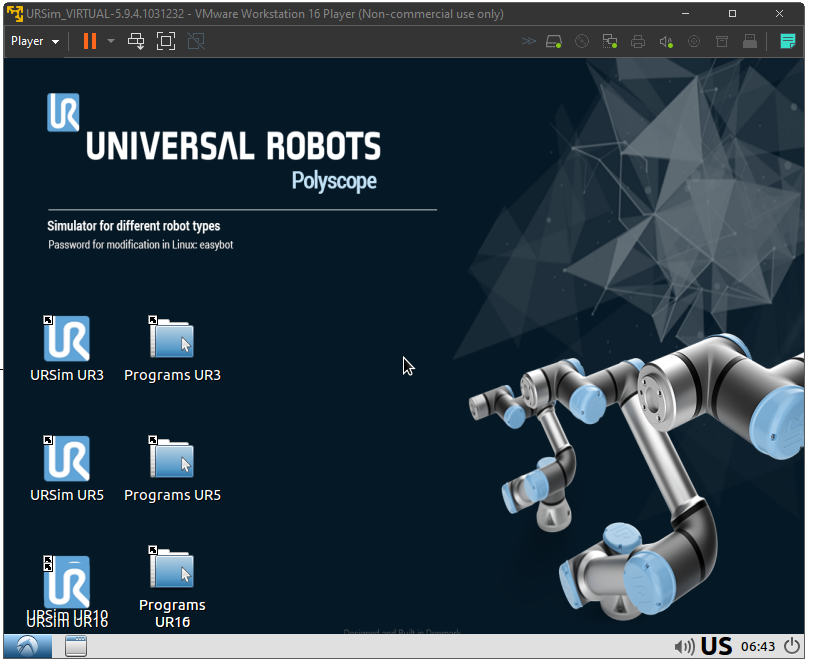Send Ctrl+Alt+Del to the virtual machine
813x672 pixels.
(x=136, y=41)
